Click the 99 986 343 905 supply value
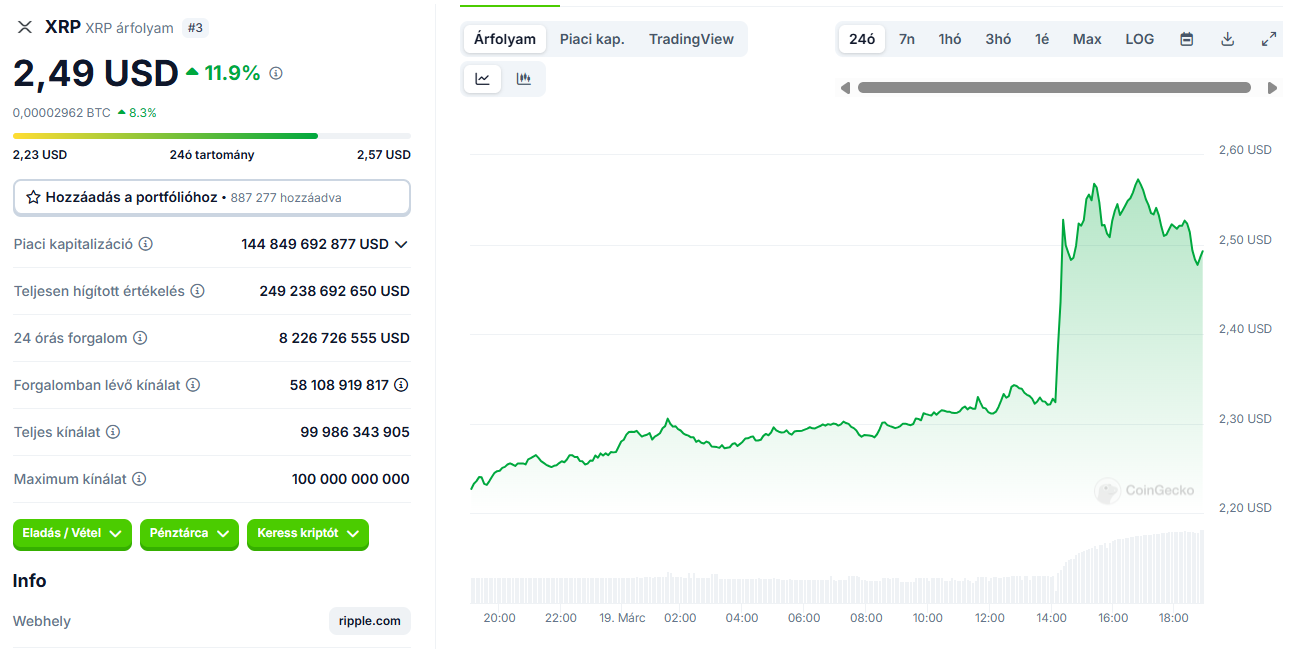 pyautogui.click(x=355, y=432)
